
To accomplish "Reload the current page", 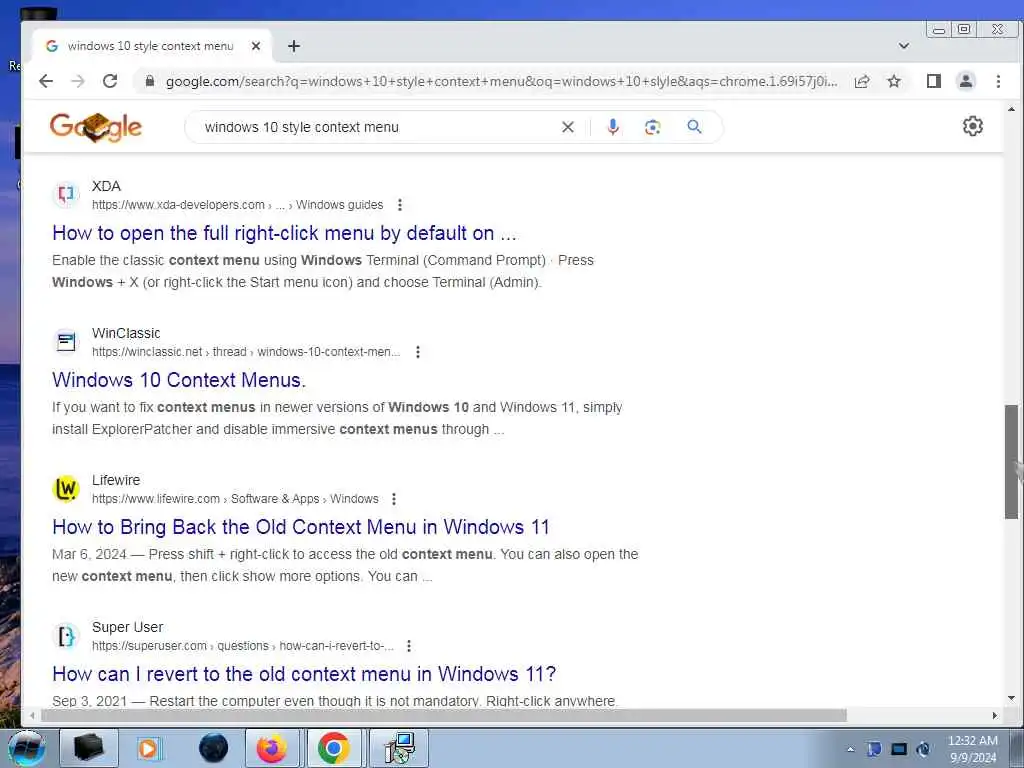I will (110, 81).
